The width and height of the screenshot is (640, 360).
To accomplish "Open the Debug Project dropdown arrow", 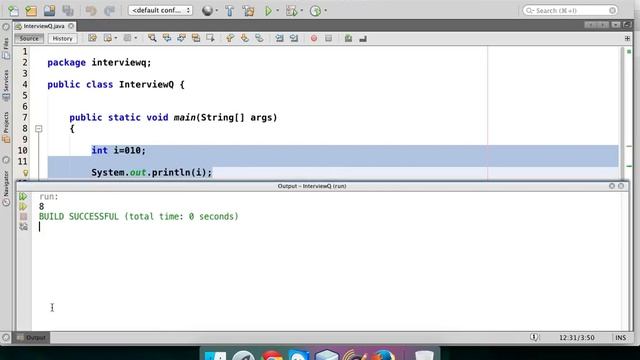I will tap(302, 11).
